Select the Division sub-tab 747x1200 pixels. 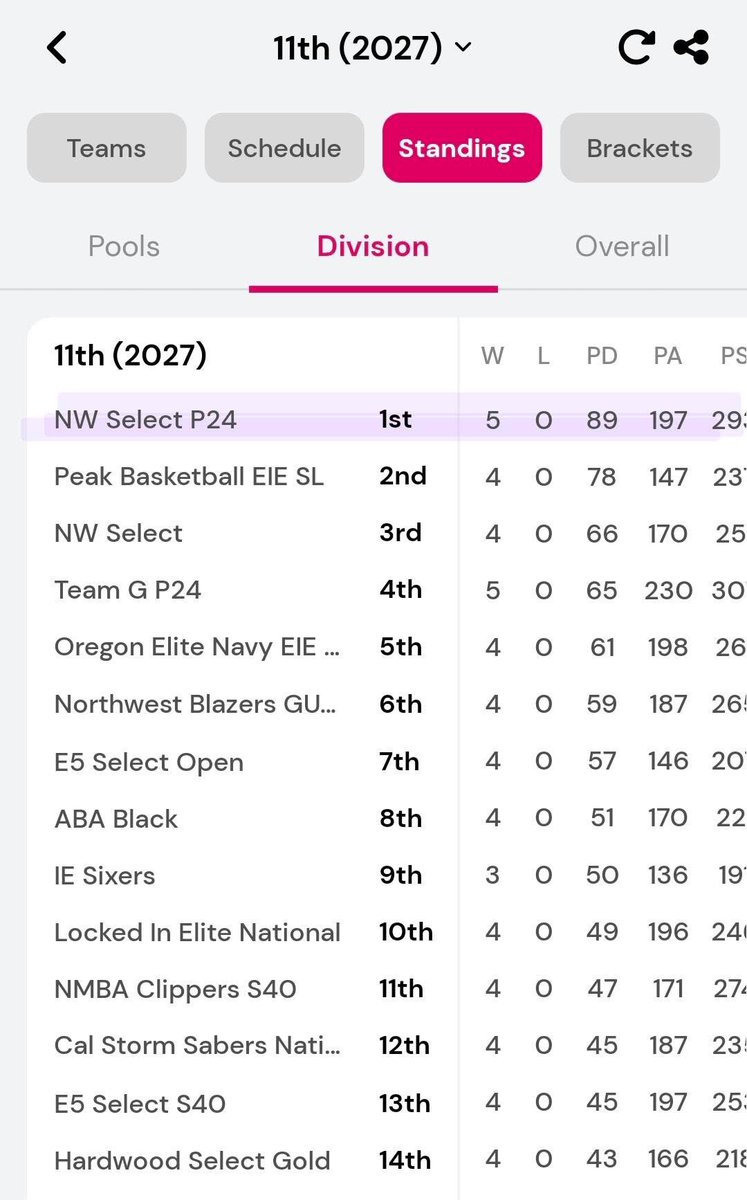[373, 247]
